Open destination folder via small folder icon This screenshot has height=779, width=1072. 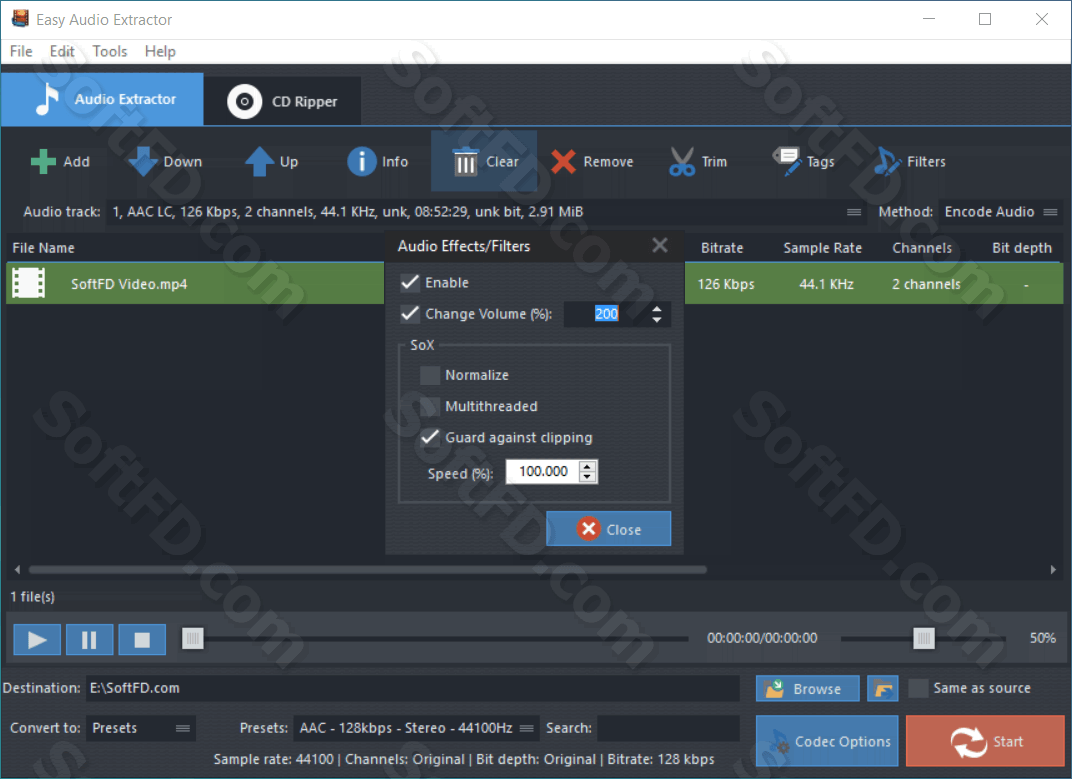[883, 689]
